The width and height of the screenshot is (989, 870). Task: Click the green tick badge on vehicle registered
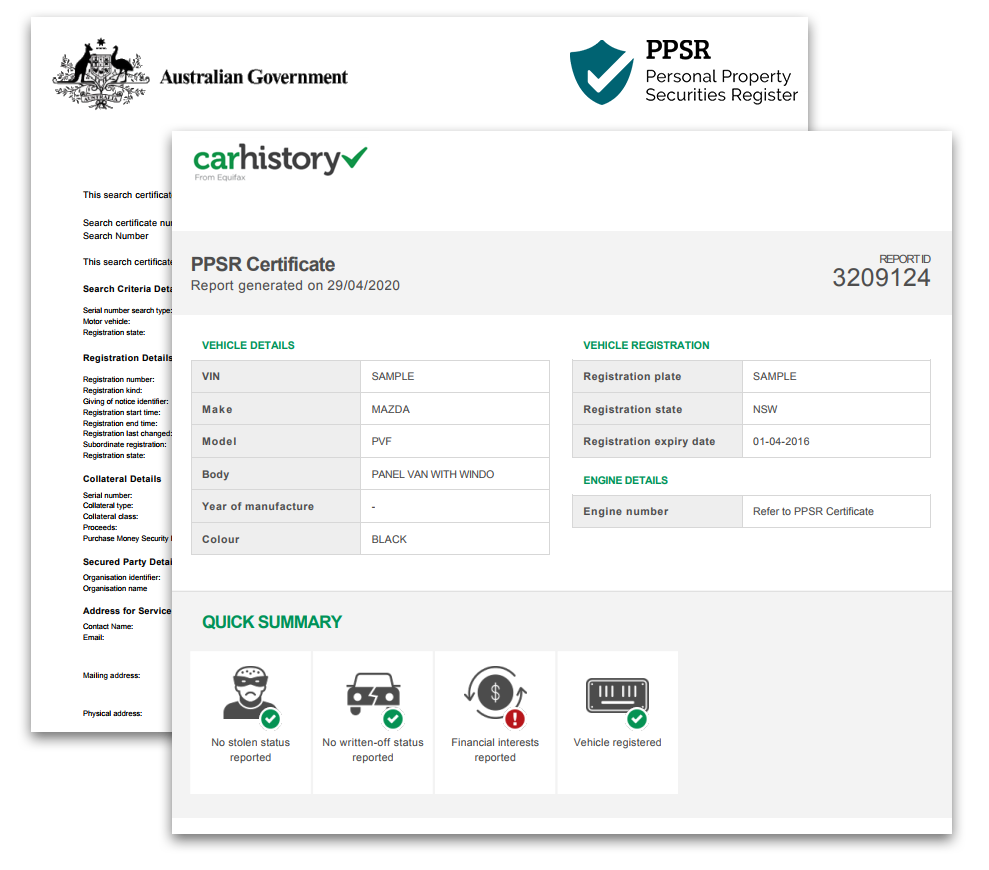(636, 718)
